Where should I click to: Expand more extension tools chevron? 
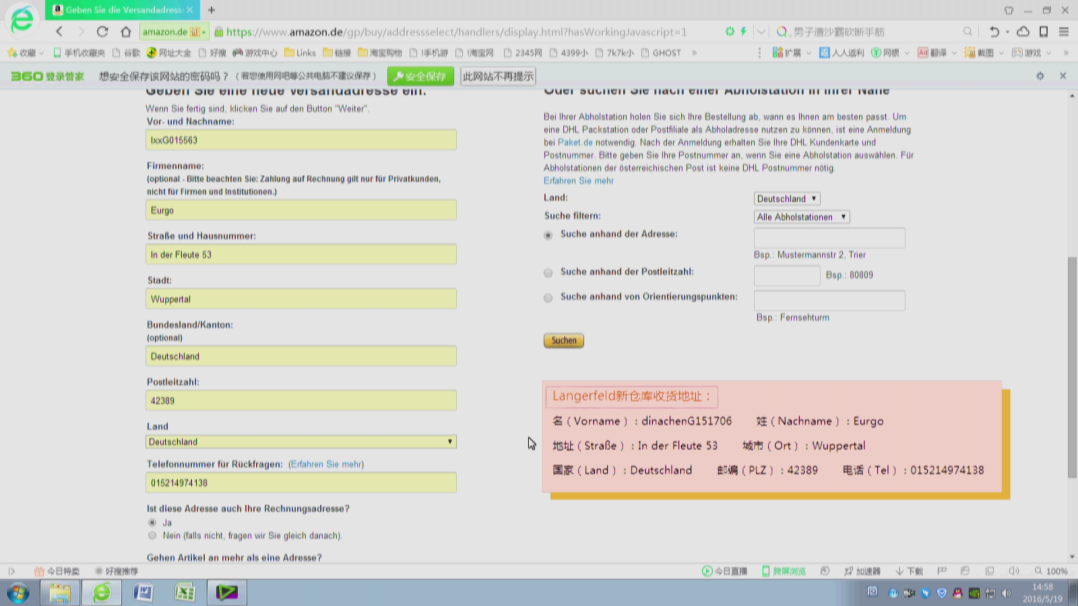coord(1066,52)
